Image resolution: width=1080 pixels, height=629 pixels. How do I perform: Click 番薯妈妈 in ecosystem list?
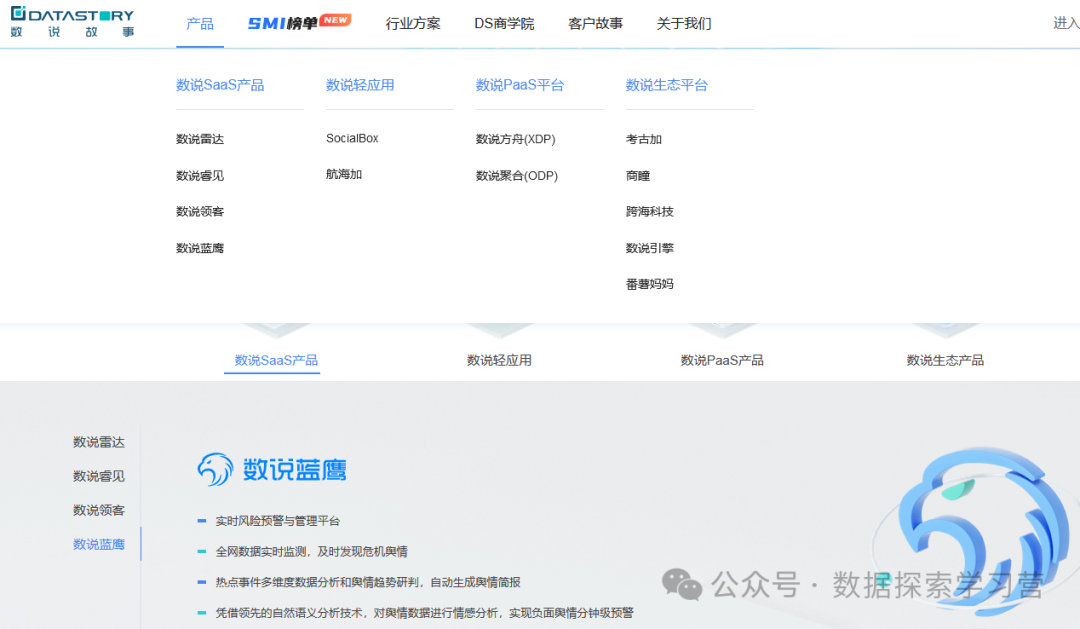pos(650,284)
